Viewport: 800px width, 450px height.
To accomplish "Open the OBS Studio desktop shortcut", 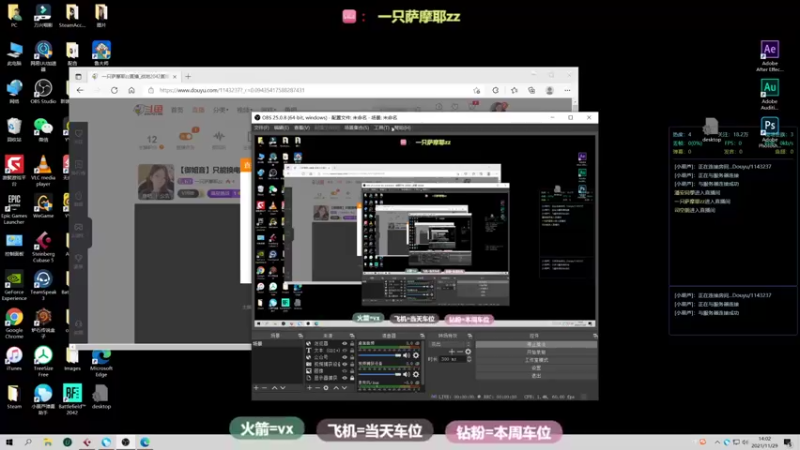I will coord(43,91).
